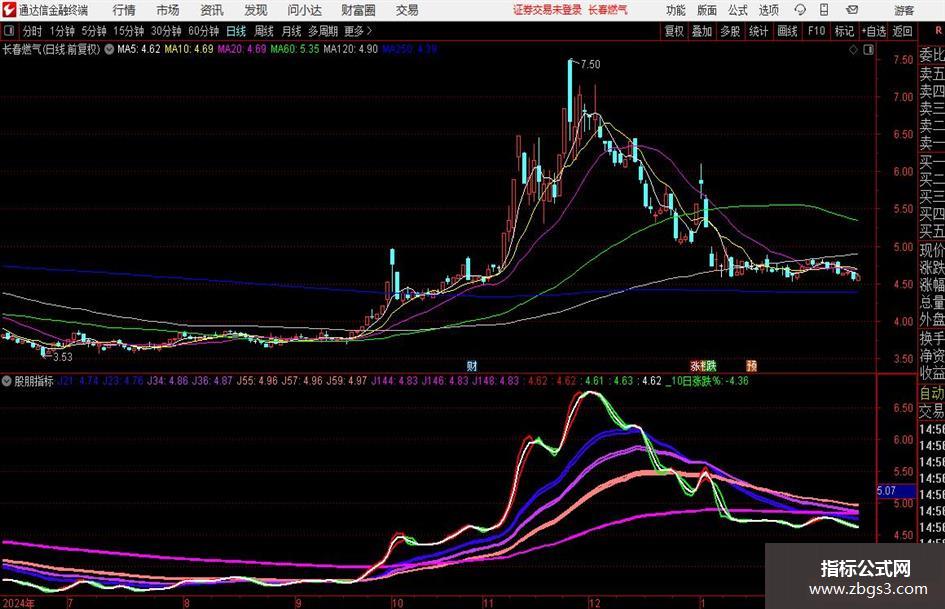Image resolution: width=945 pixels, height=609 pixels.
Task: Open the 行情 menu
Action: pyautogui.click(x=124, y=10)
